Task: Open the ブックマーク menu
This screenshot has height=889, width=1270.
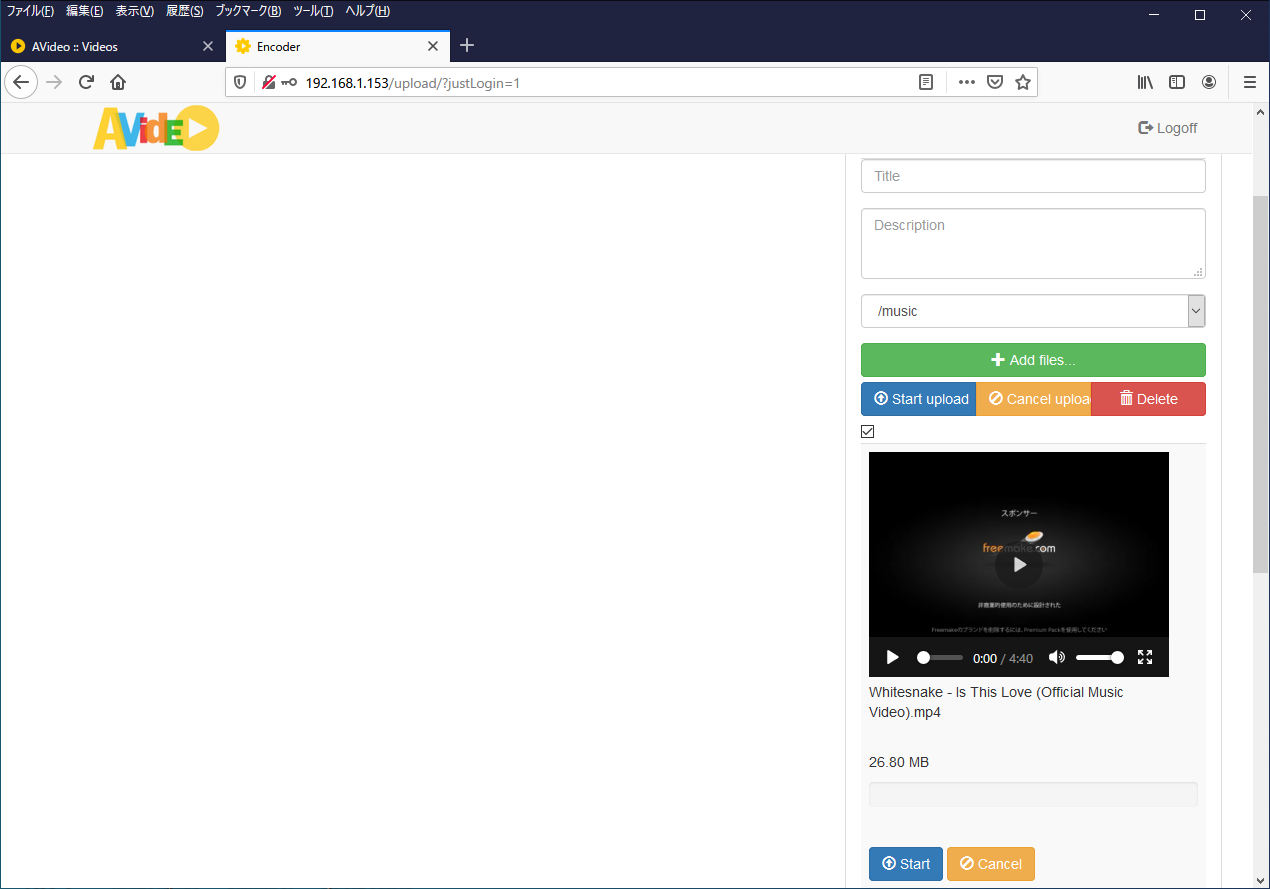Action: [x=246, y=11]
